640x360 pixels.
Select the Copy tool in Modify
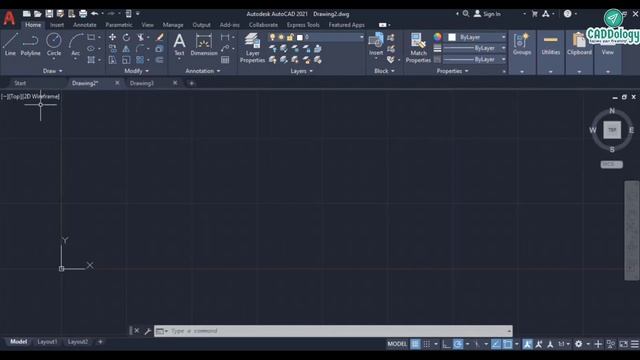(x=112, y=49)
